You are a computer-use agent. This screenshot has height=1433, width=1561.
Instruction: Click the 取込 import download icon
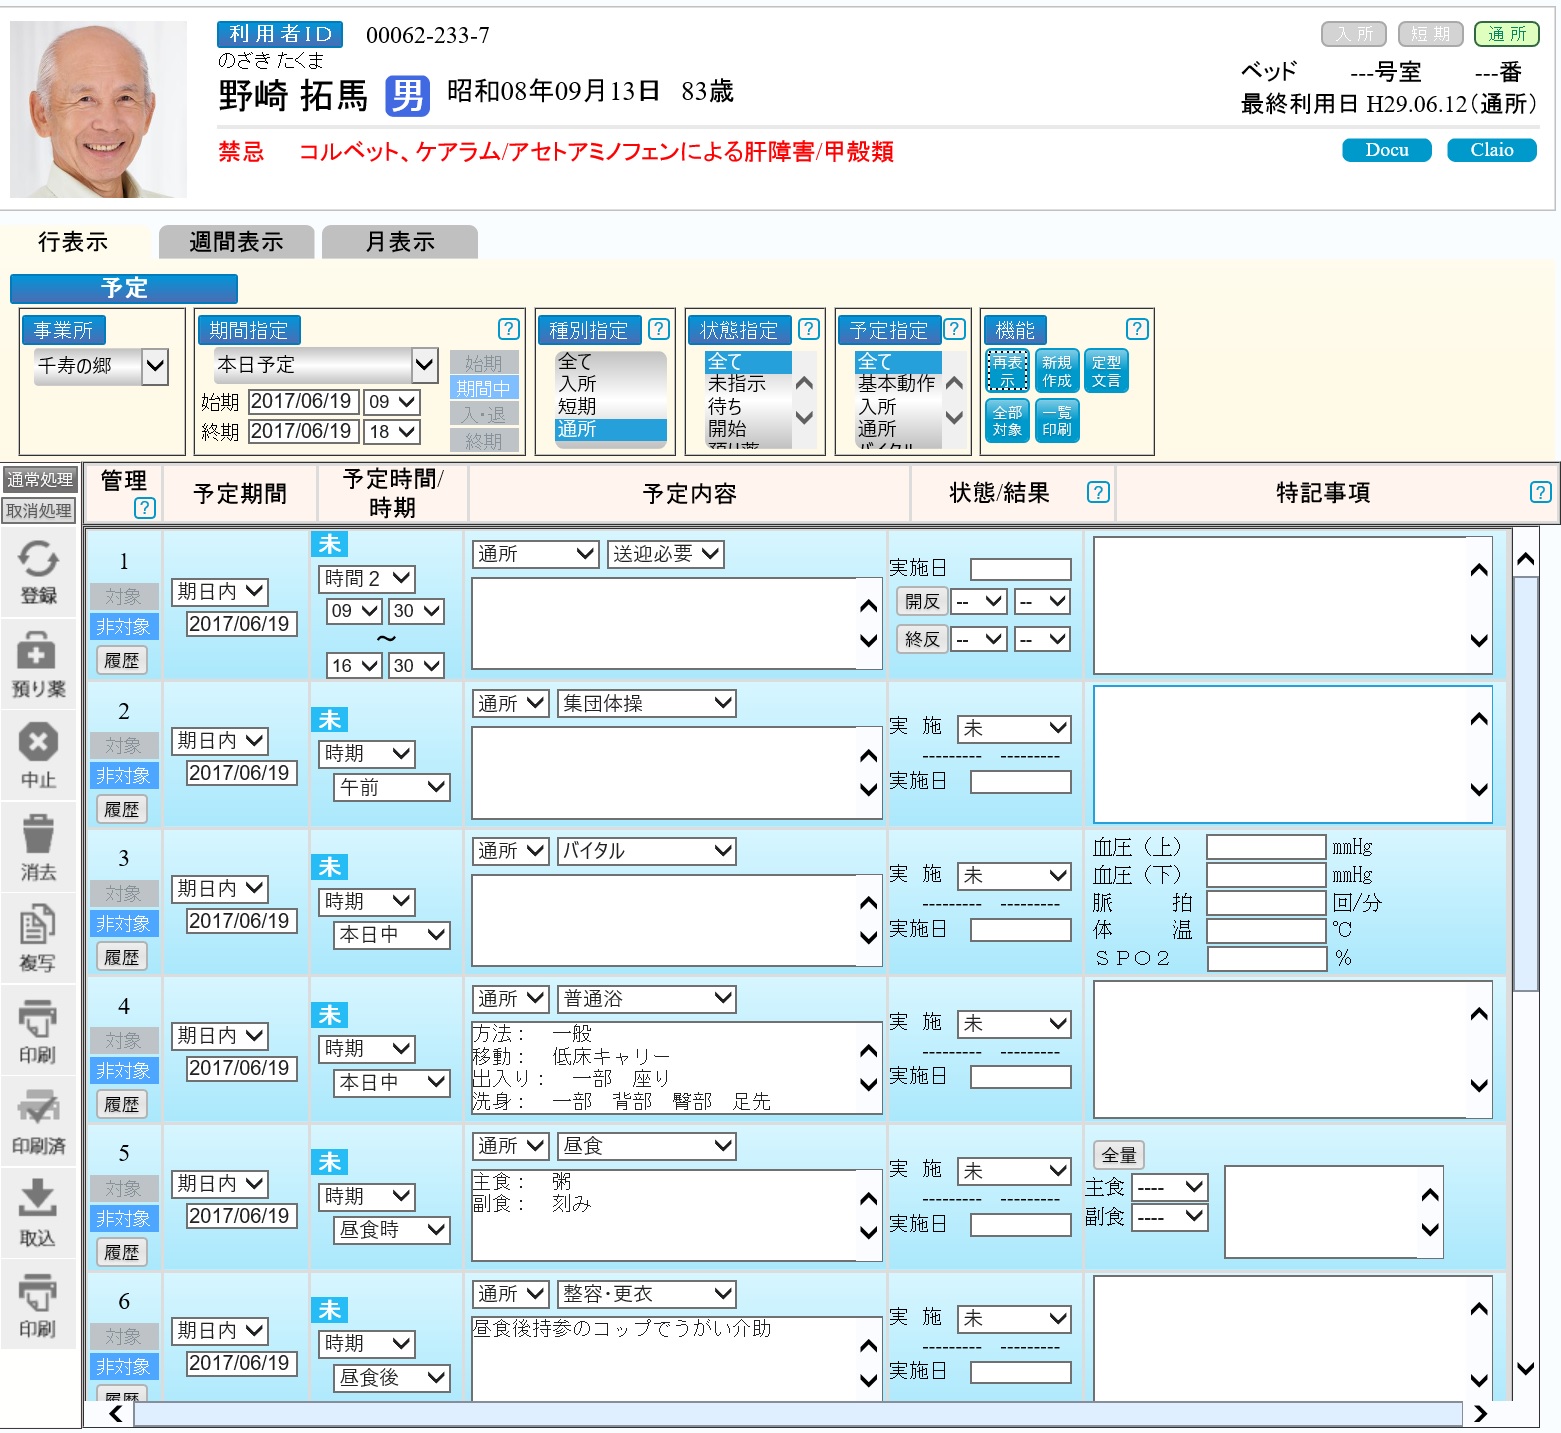[x=38, y=1211]
